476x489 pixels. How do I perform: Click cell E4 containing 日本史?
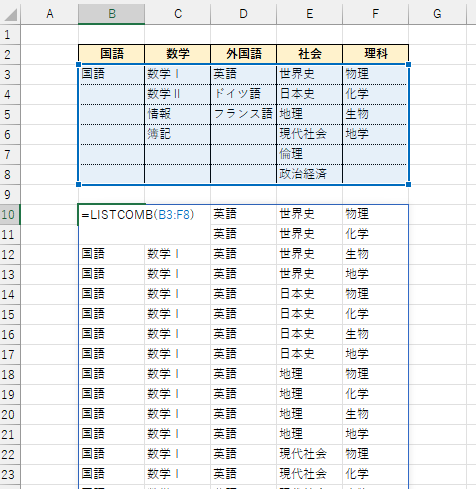(x=310, y=94)
